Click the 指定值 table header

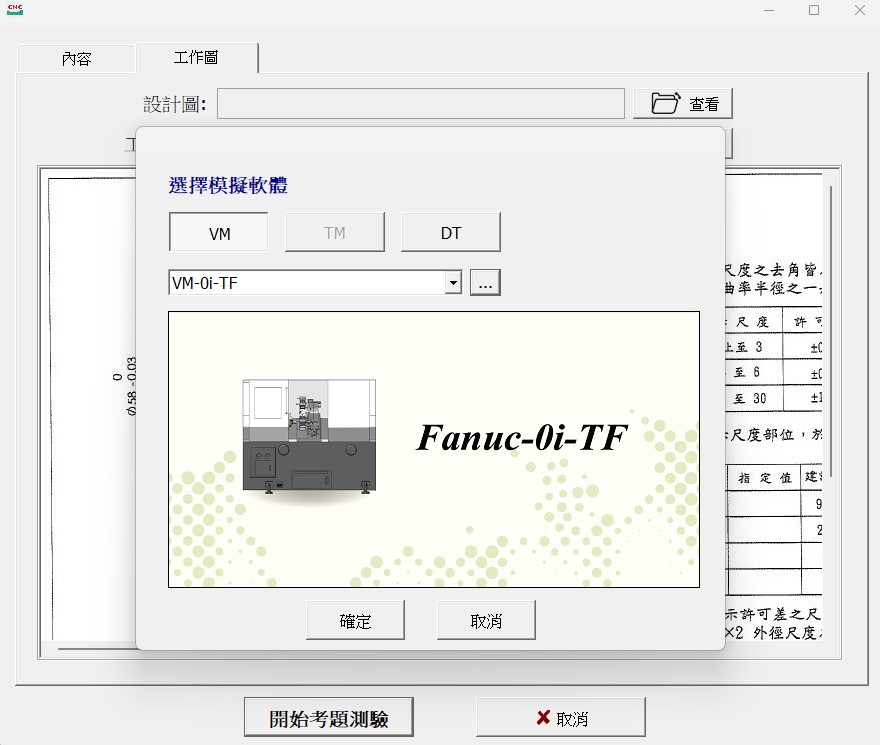coord(764,478)
